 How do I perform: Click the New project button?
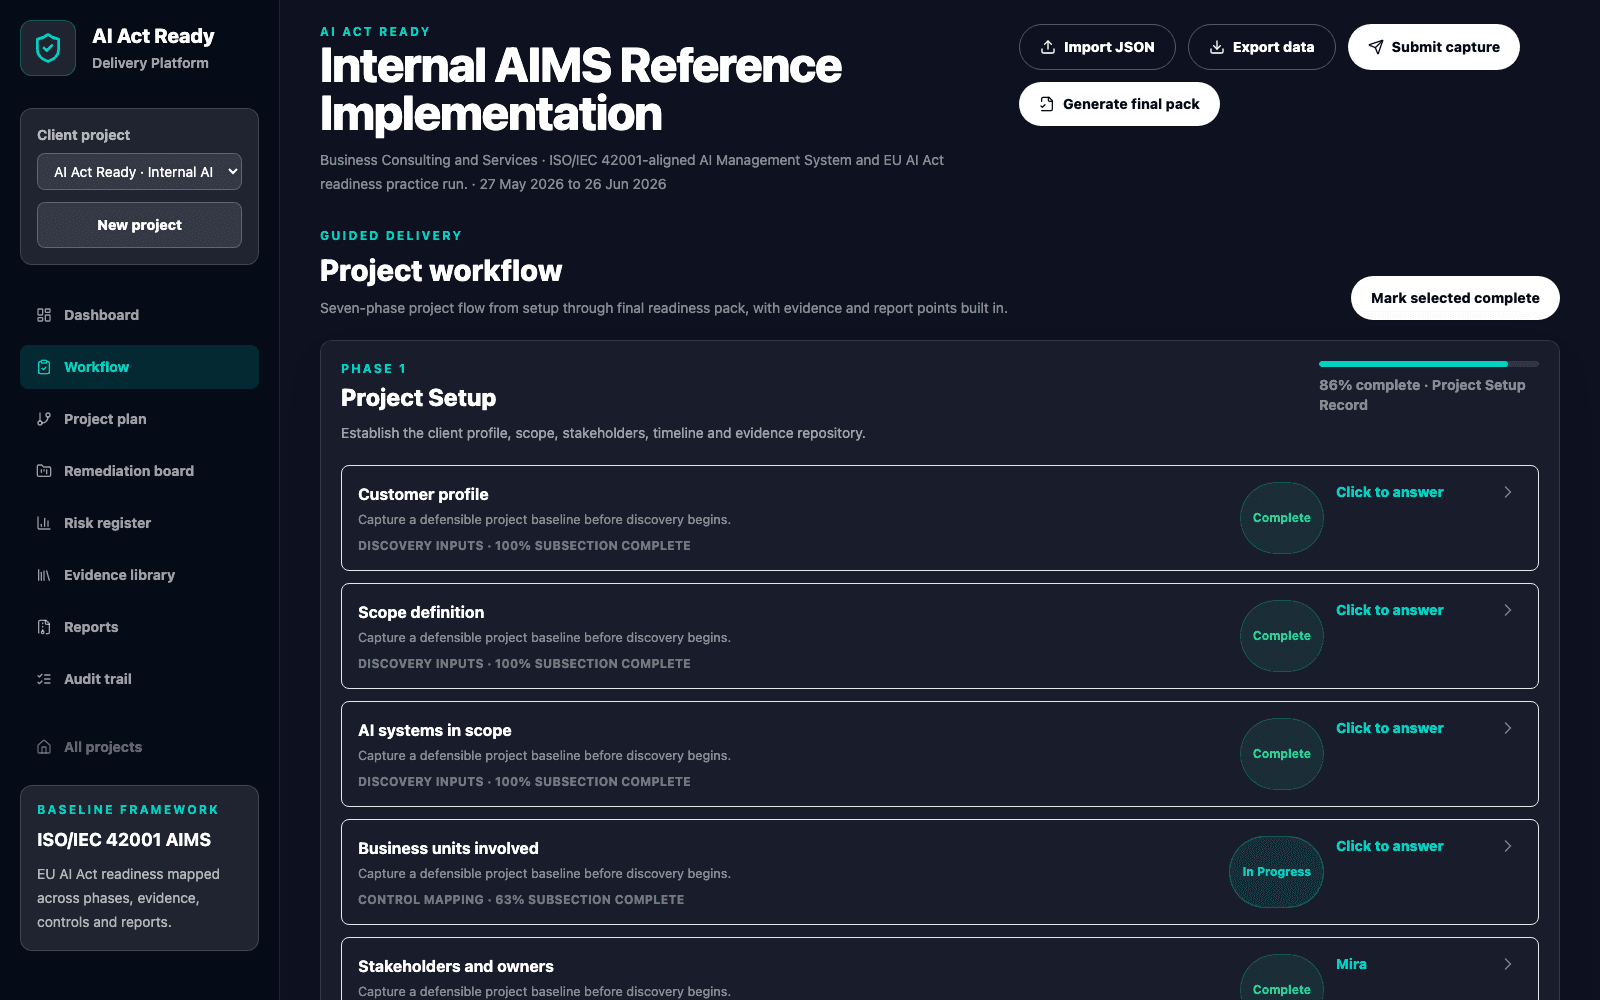coord(139,225)
